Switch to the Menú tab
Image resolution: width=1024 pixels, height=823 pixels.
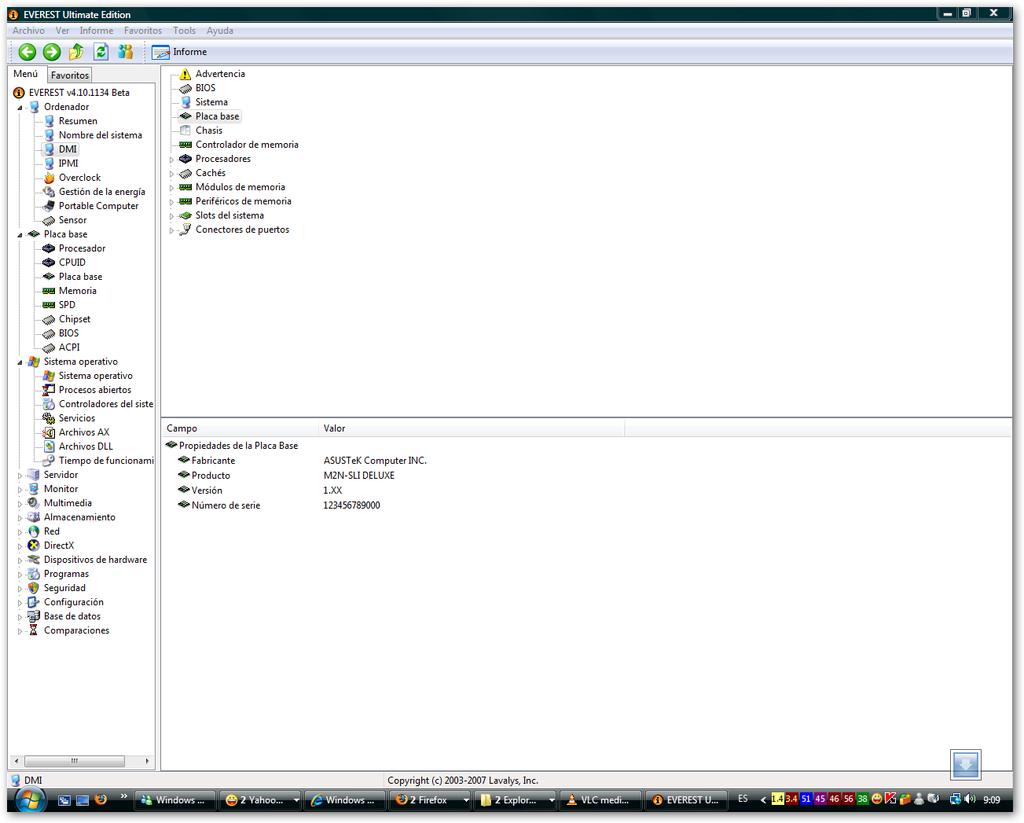[x=26, y=74]
